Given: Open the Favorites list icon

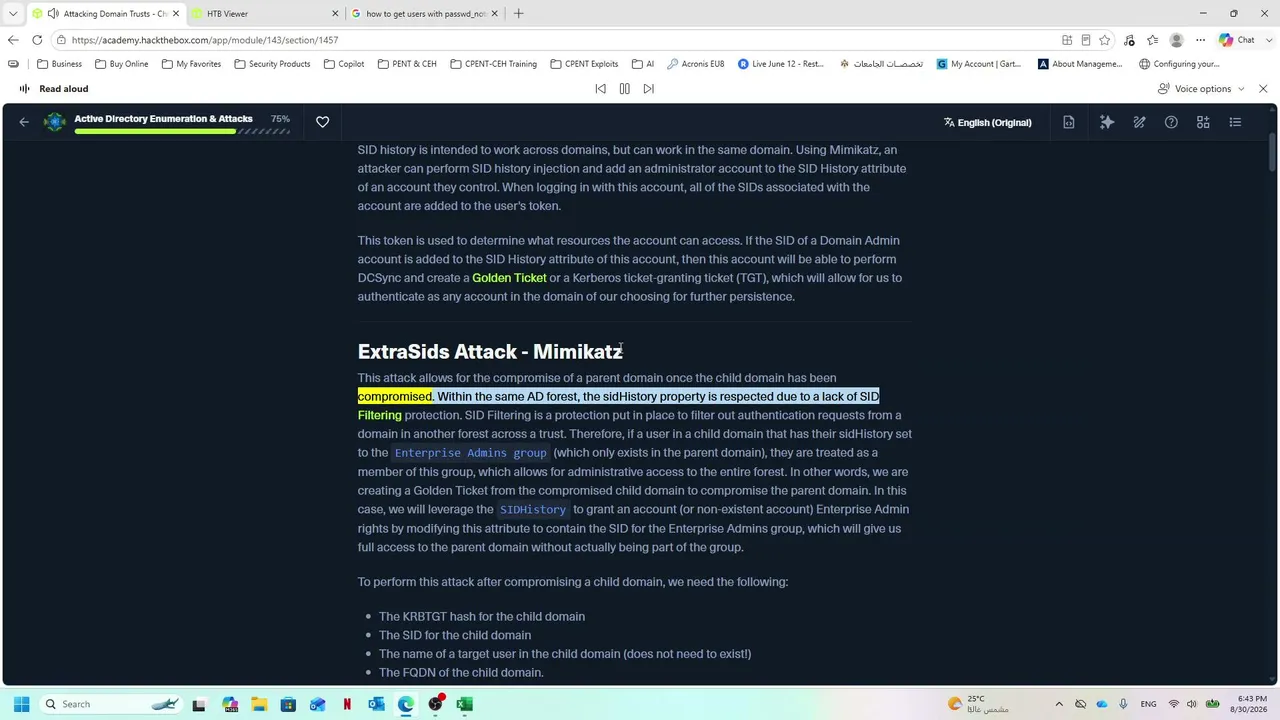Looking at the screenshot, I should tap(1153, 40).
